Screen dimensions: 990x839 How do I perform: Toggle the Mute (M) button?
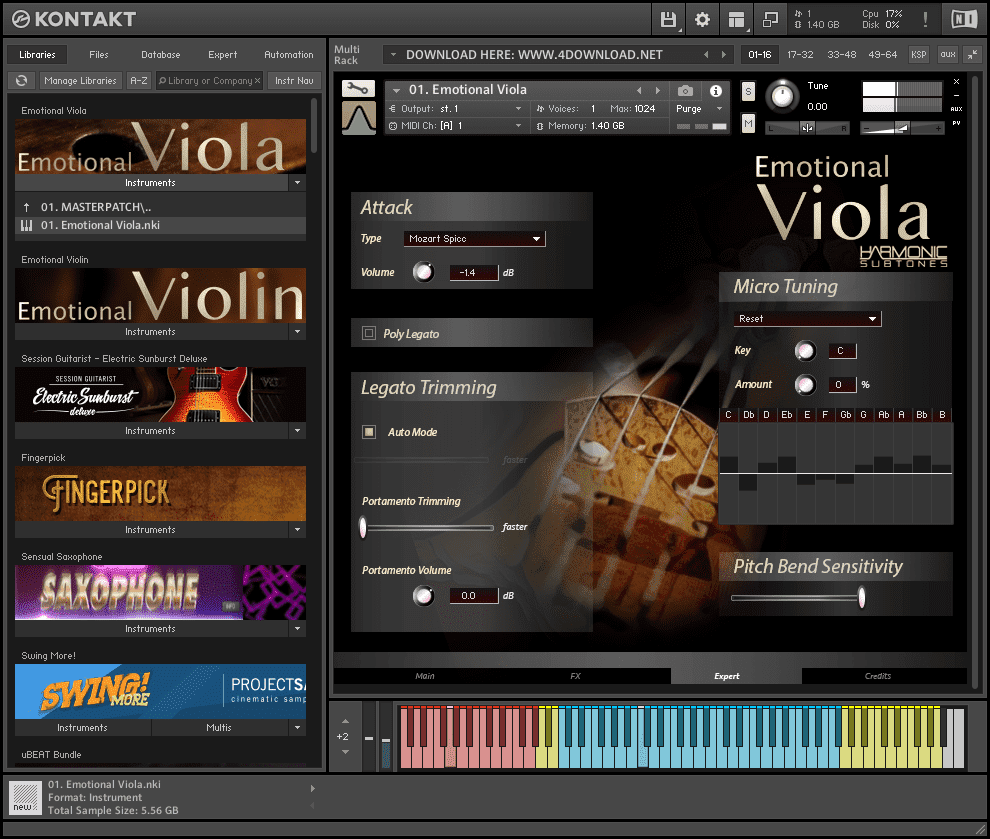click(x=748, y=124)
